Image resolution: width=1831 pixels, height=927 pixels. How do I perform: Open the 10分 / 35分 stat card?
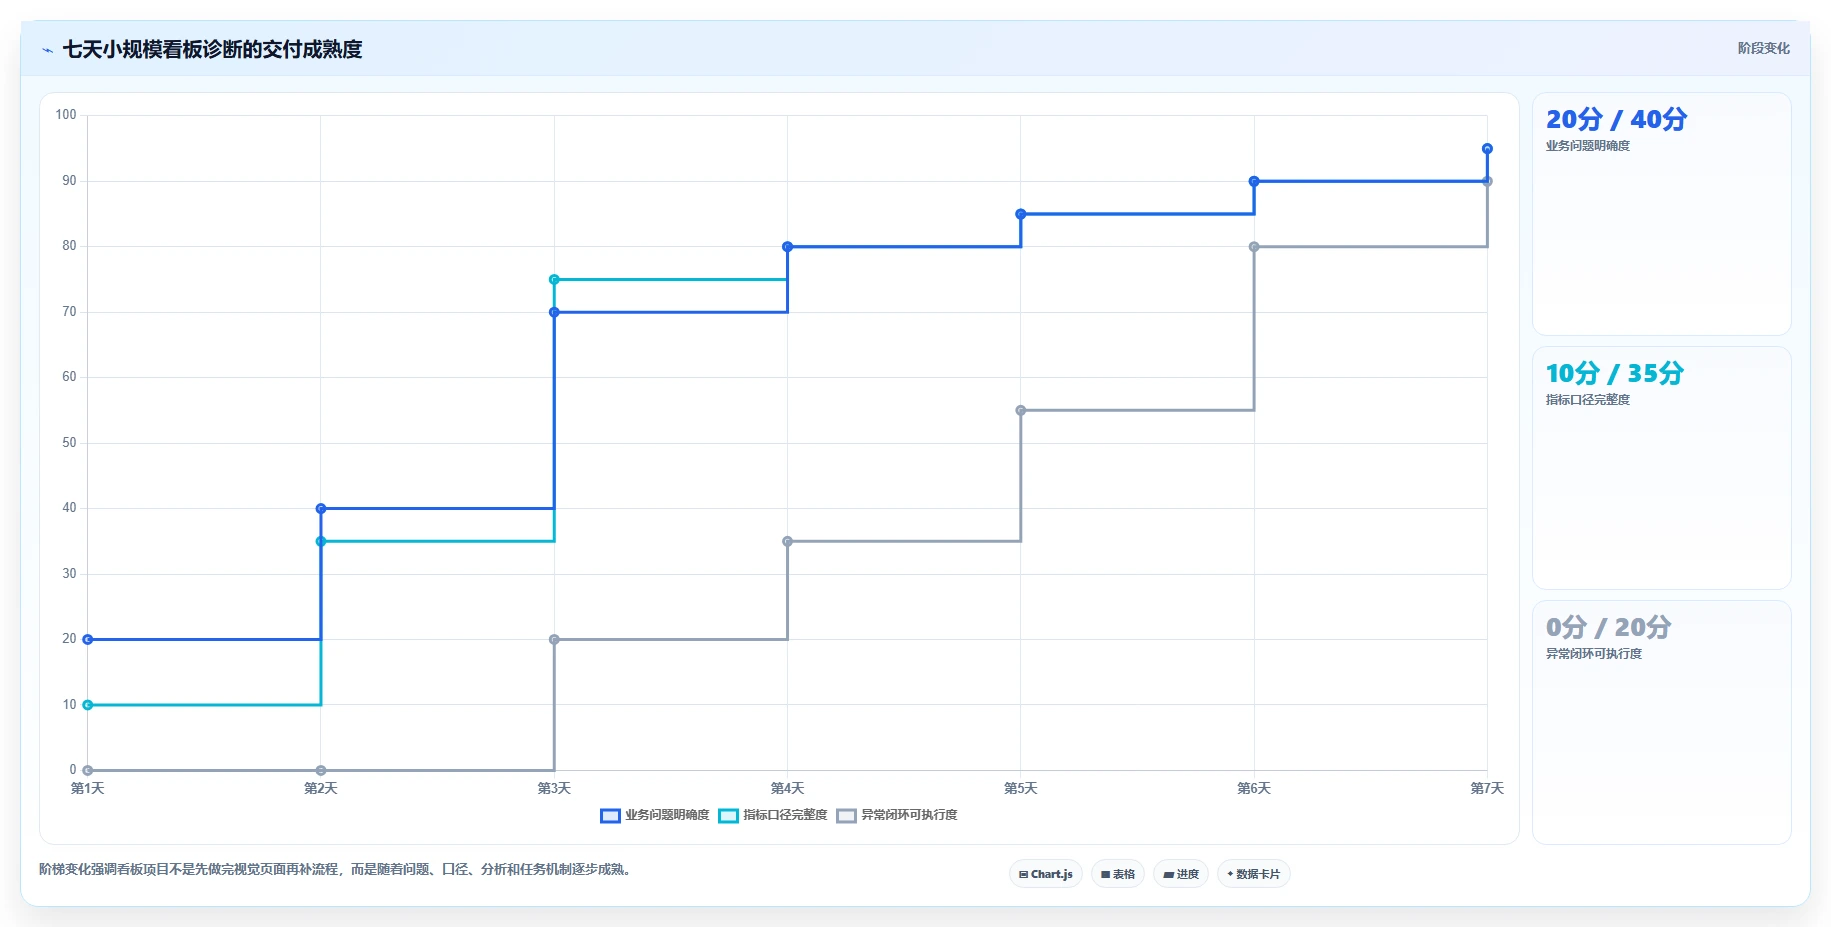click(1661, 468)
